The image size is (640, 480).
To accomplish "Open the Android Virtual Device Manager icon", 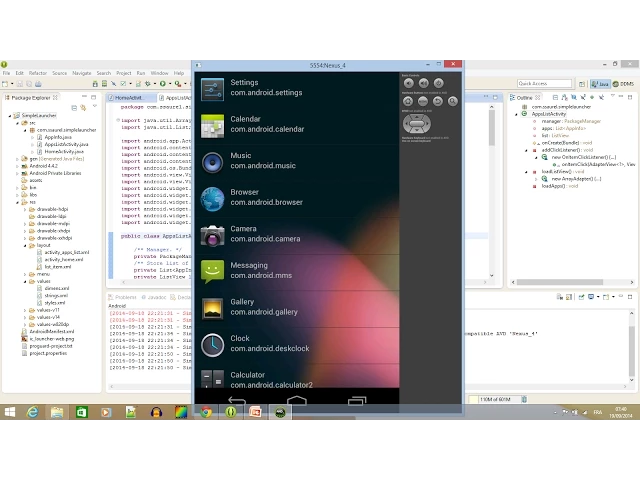I will (x=104, y=84).
